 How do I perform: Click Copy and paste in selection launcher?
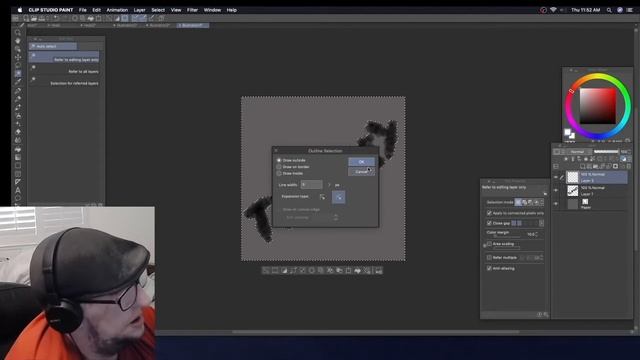tap(339, 270)
